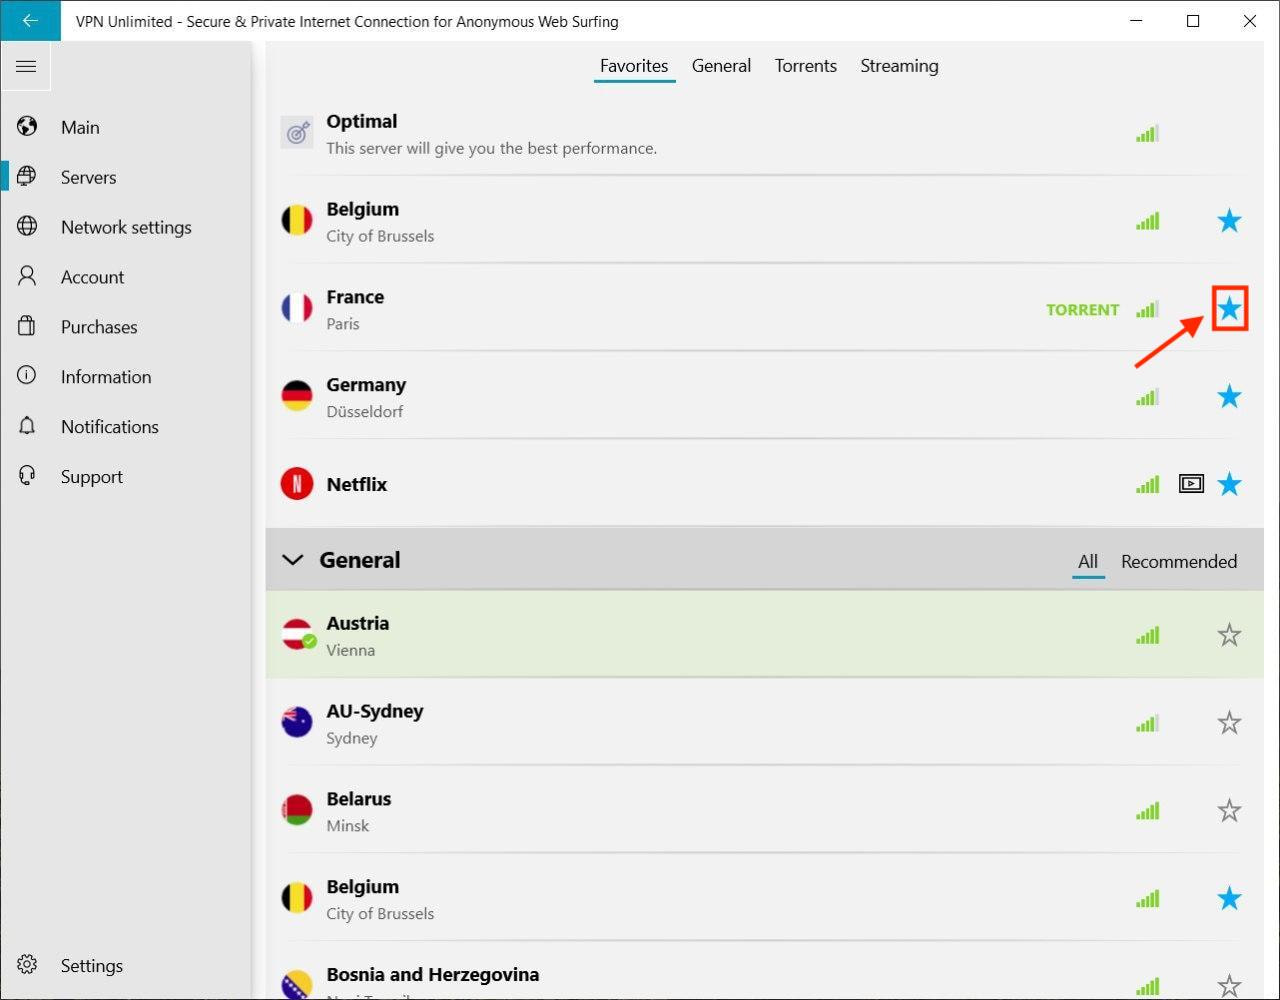
Task: Favorite the AU-Sydney server star
Action: click(1229, 723)
